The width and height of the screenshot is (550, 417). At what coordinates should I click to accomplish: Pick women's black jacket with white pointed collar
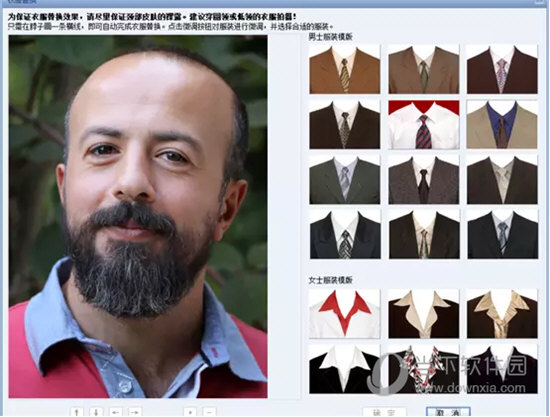344,369
